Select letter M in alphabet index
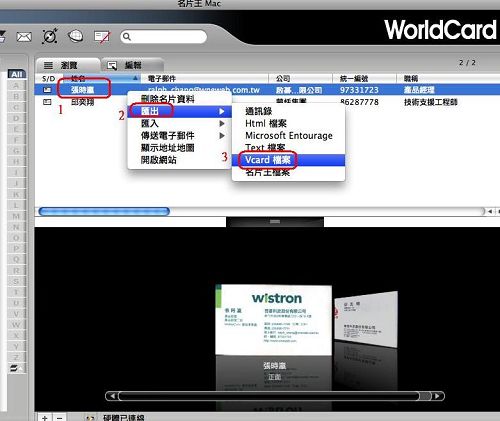 coord(16,216)
